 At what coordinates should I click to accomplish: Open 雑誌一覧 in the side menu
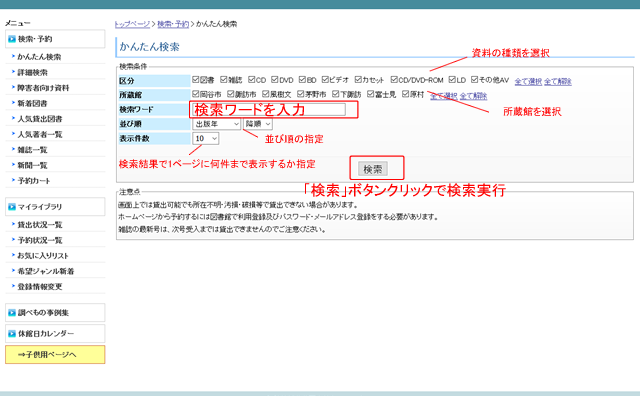coord(33,150)
